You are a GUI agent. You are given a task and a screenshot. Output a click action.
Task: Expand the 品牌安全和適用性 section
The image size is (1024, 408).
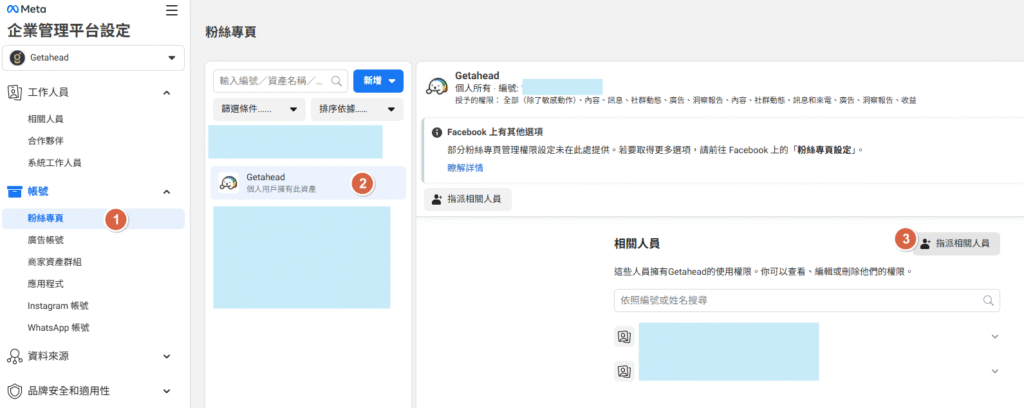166,390
